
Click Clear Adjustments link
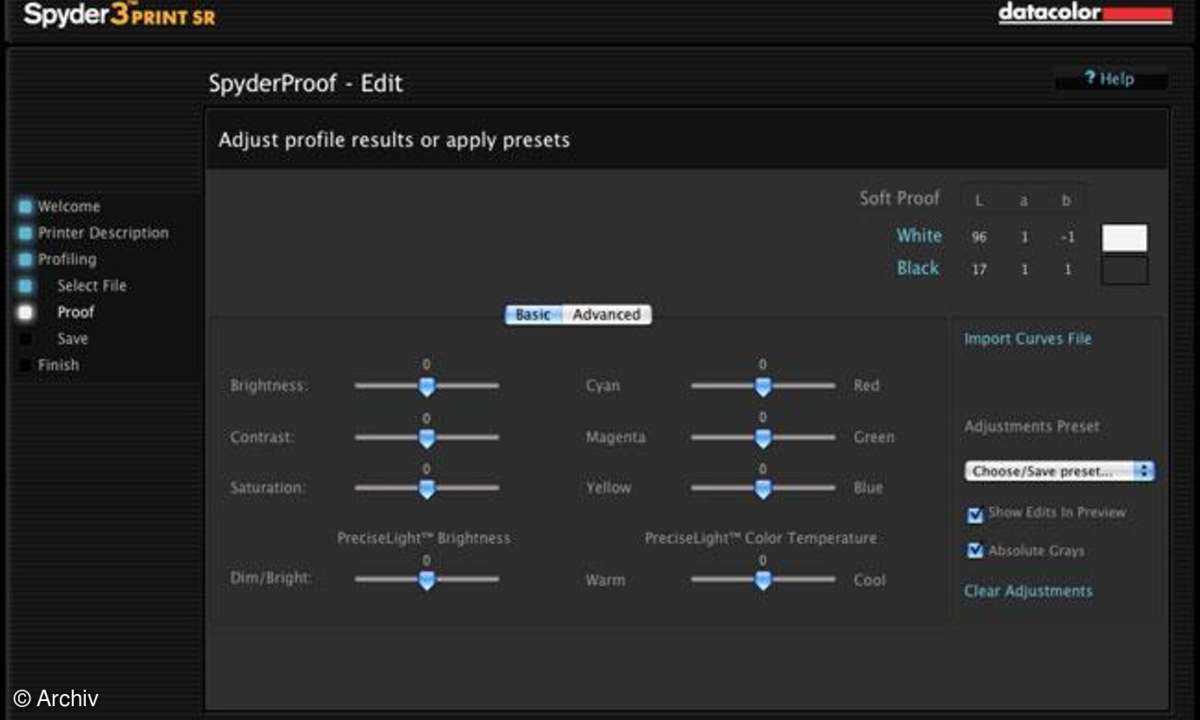[1027, 591]
